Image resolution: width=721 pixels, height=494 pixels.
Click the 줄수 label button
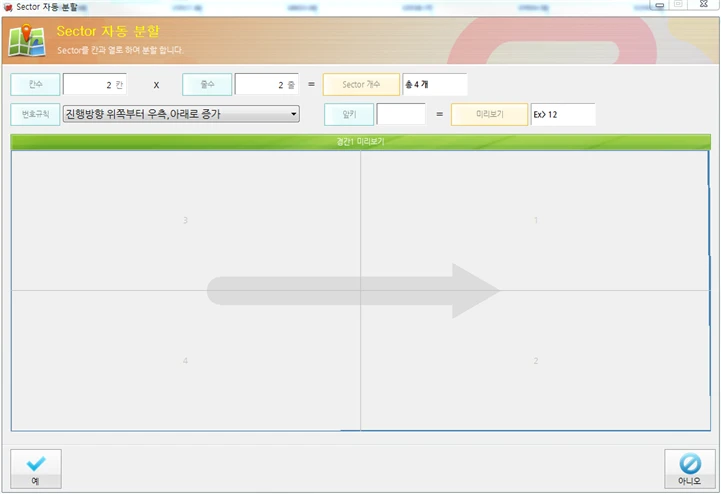207,85
